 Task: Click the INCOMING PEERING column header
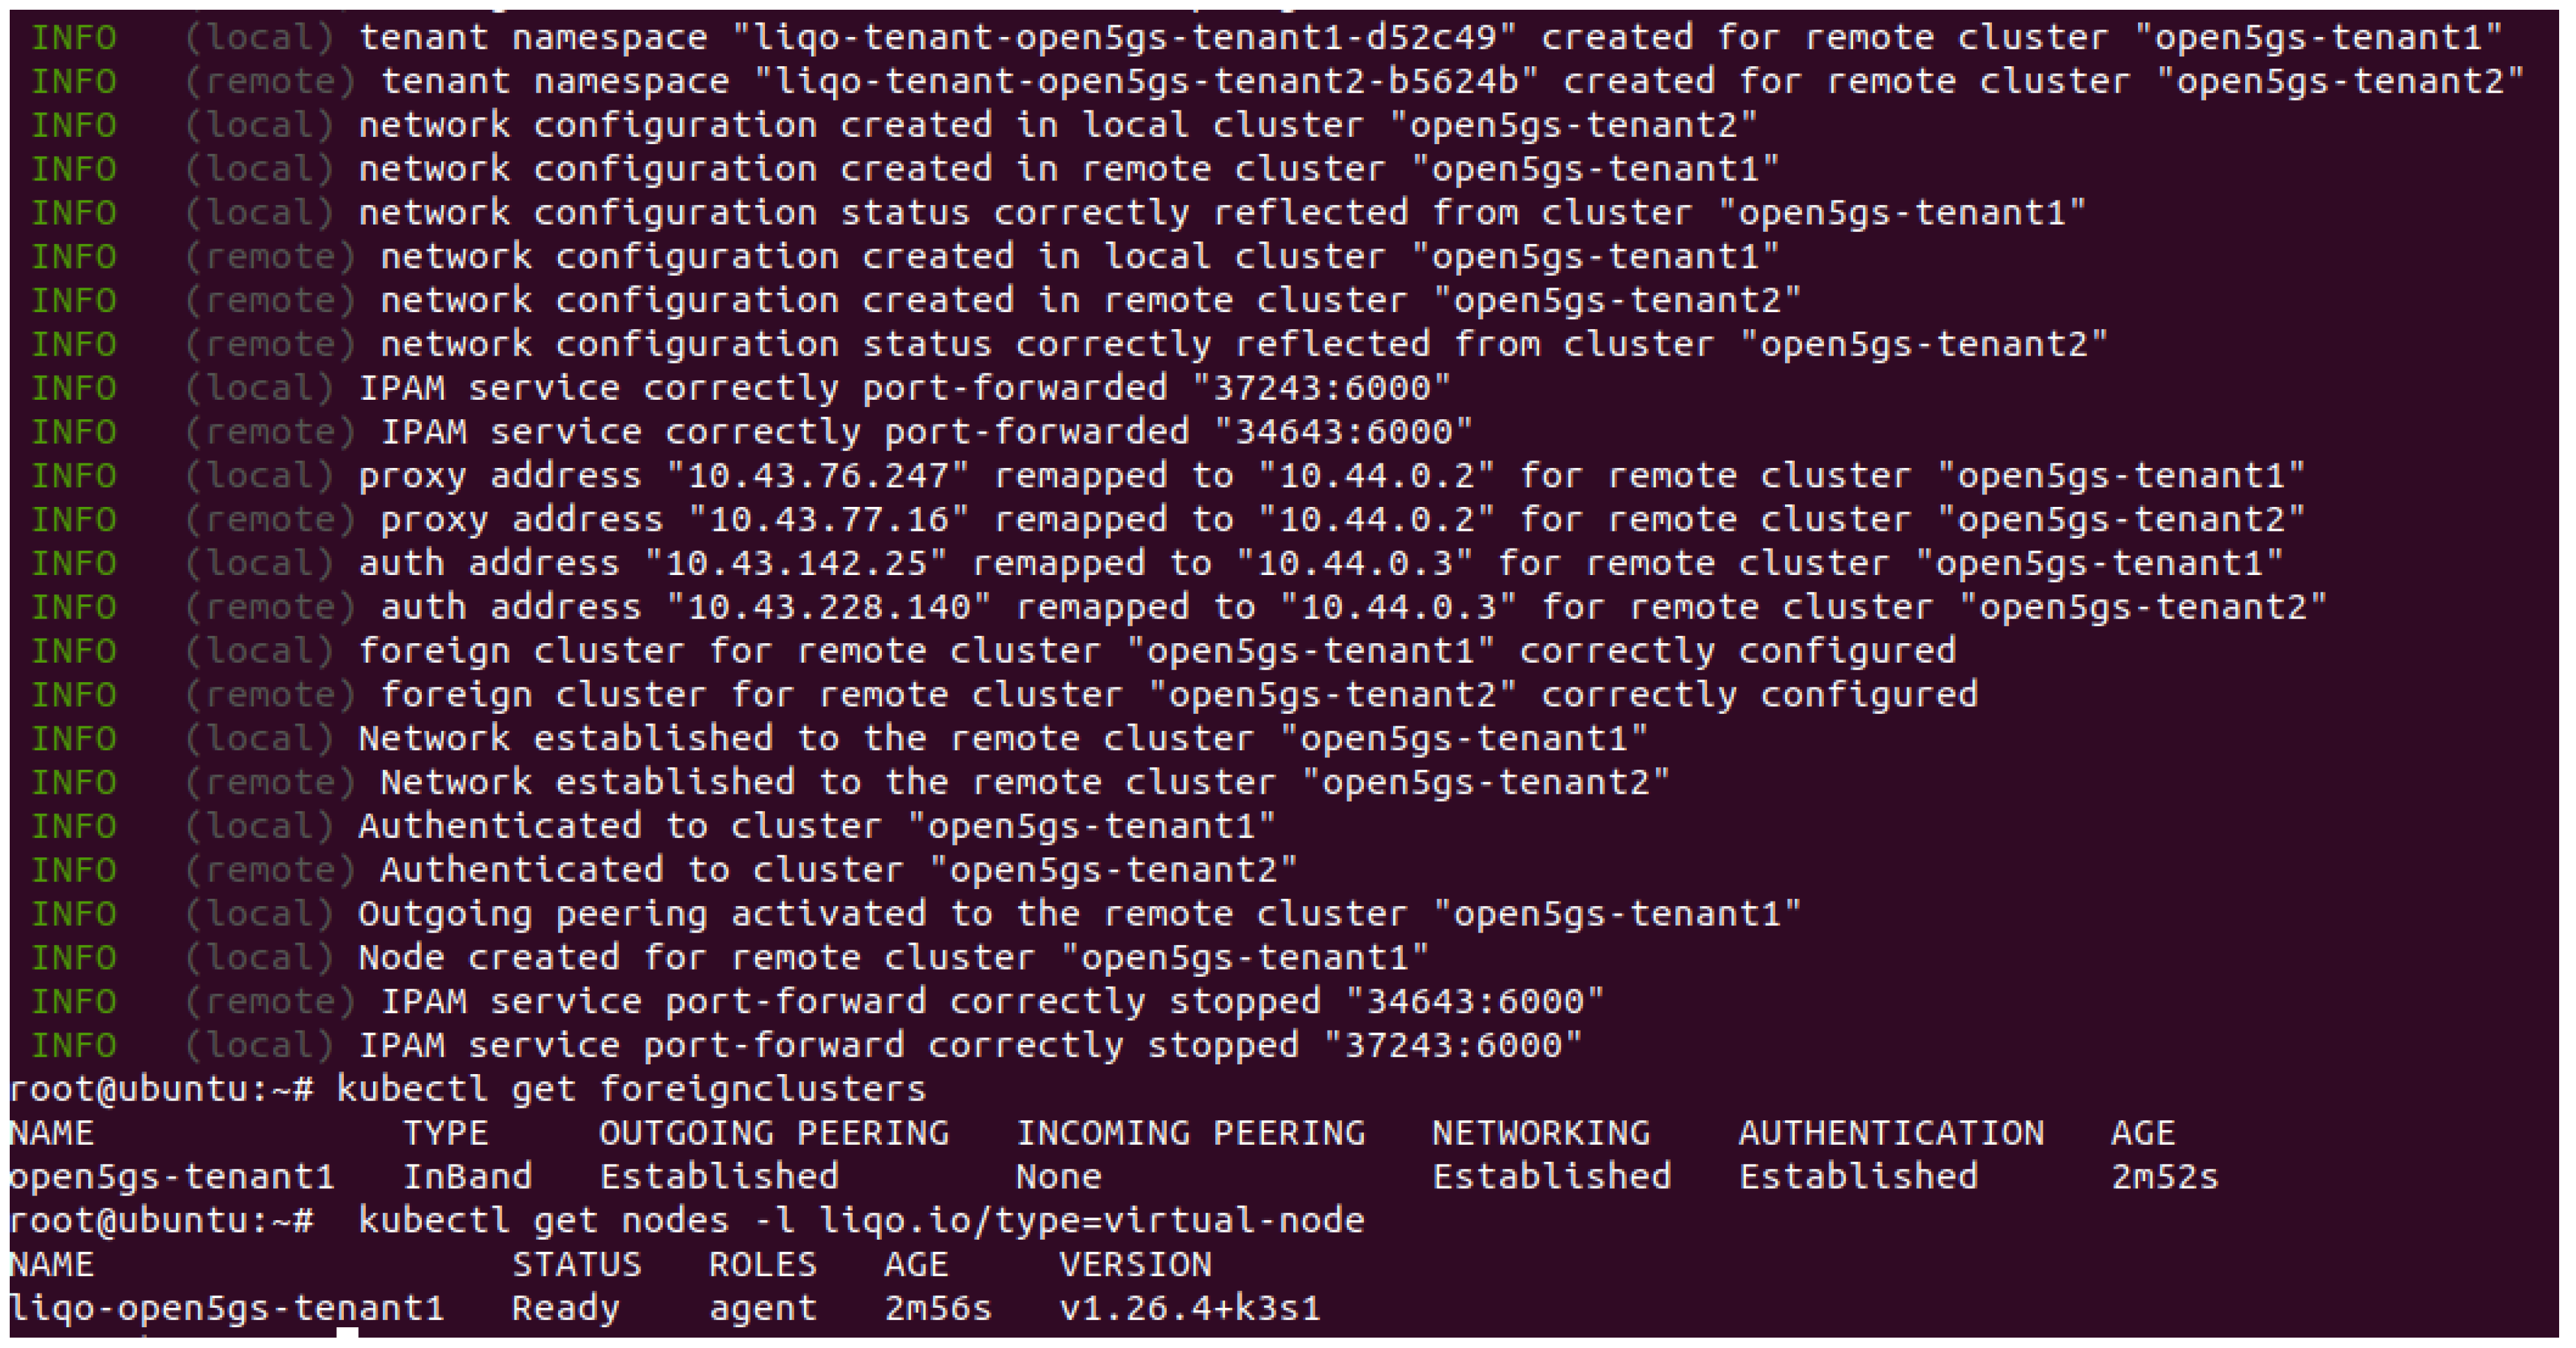pyautogui.click(x=1190, y=1133)
